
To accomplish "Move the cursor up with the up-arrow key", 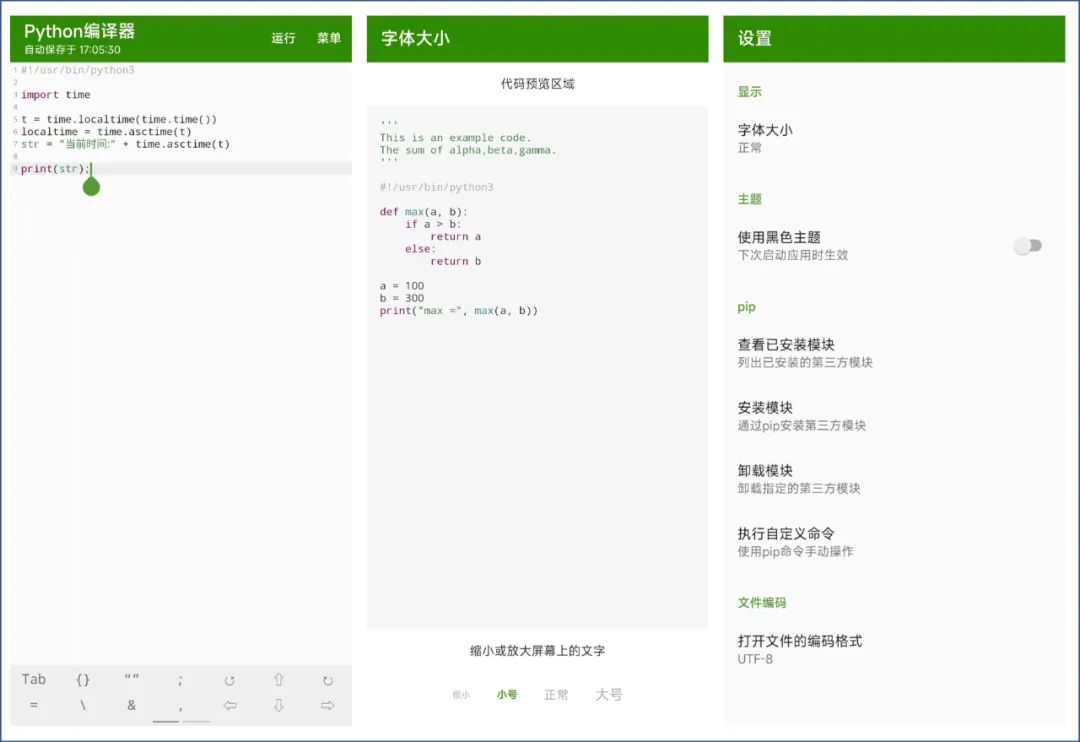I will (x=279, y=680).
